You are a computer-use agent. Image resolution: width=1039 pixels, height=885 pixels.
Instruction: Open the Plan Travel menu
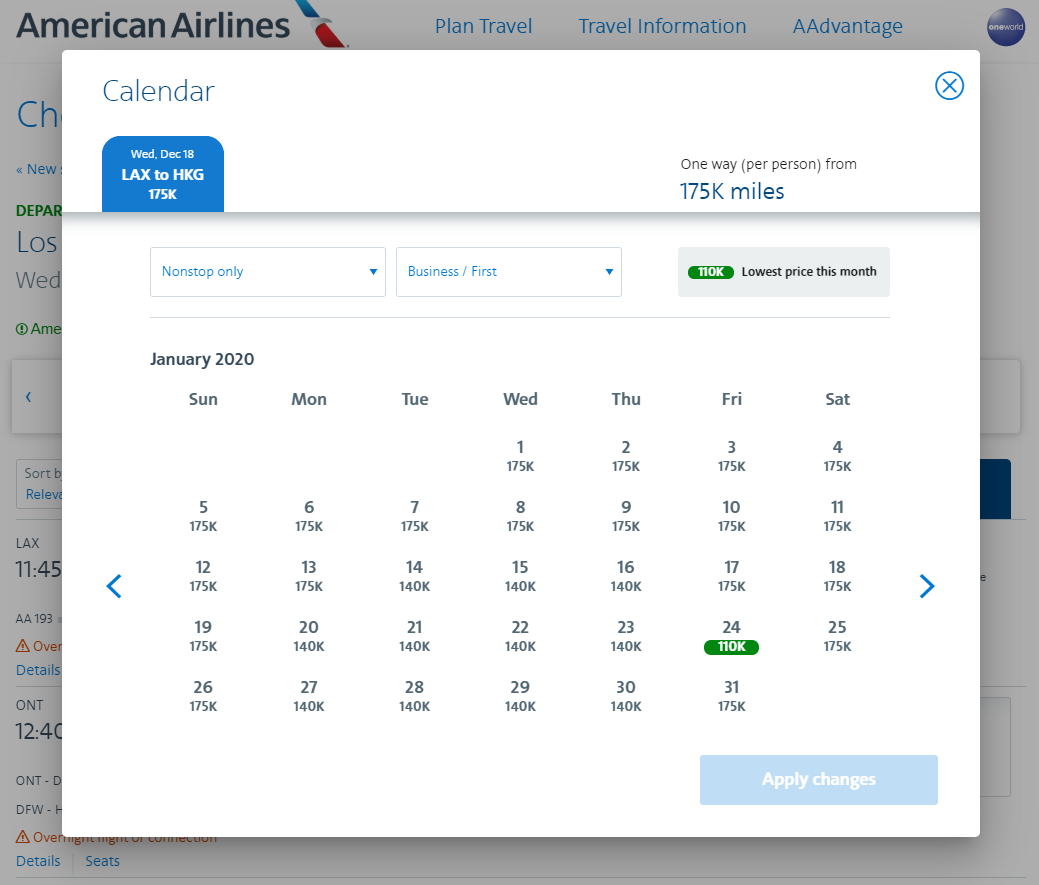pos(483,27)
